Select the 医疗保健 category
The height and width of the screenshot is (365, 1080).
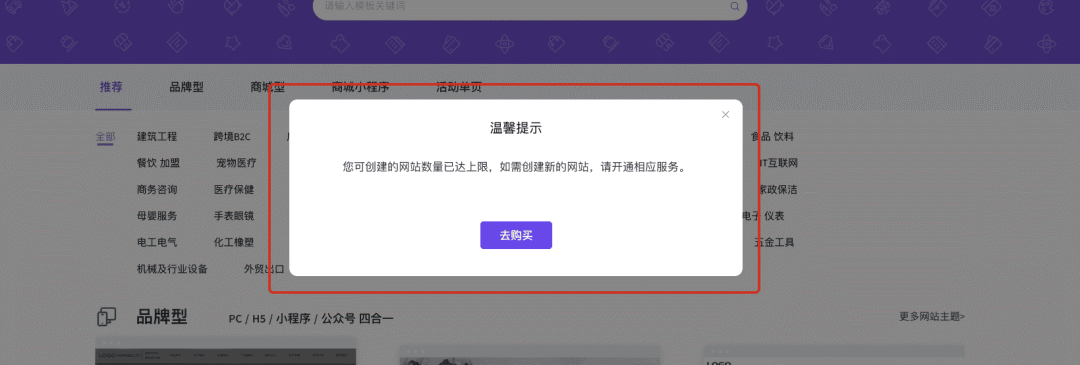pyautogui.click(x=233, y=189)
